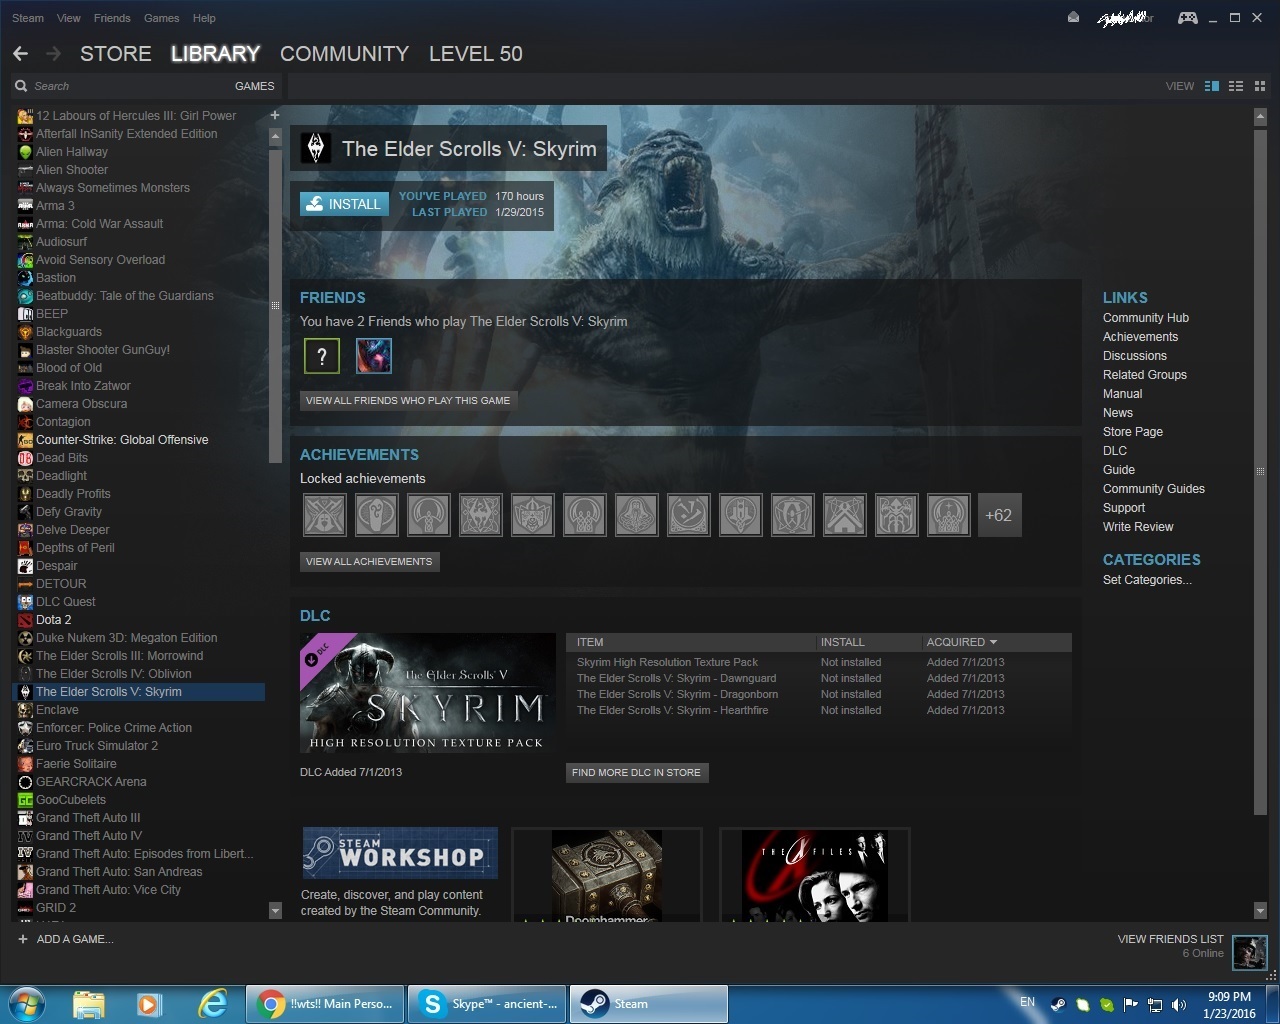Click VIEW ALL FRIENDS WHO PLAY THIS GAME

(408, 400)
